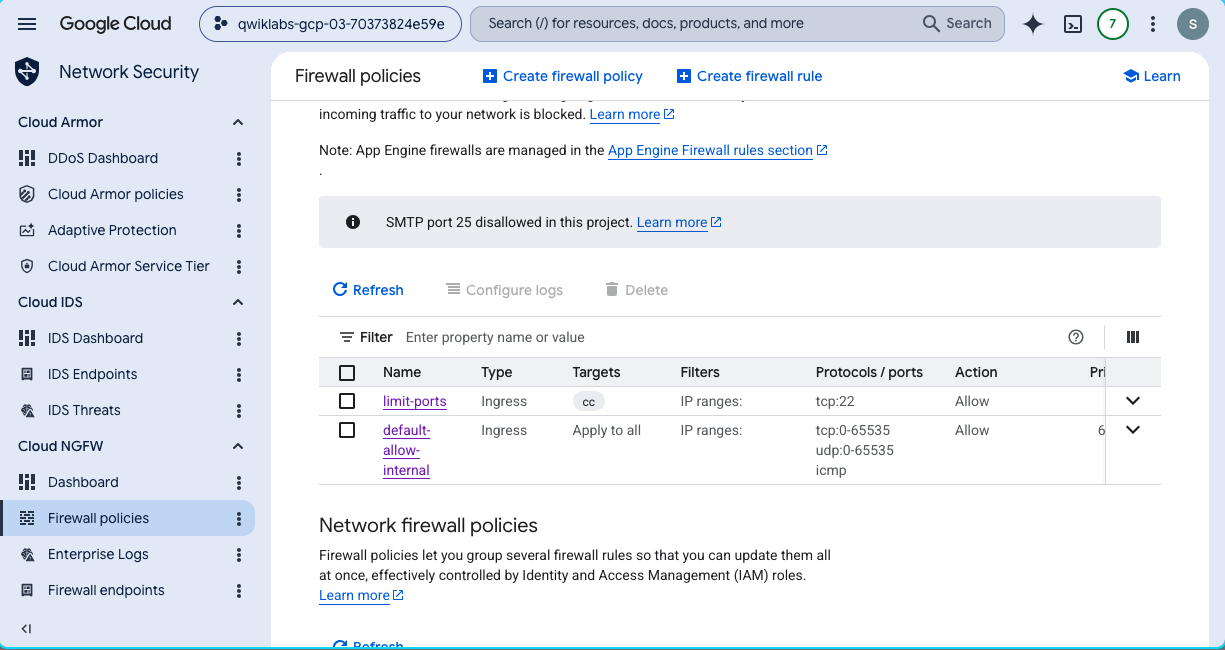Image resolution: width=1225 pixels, height=650 pixels.
Task: Open user account avatar S
Action: [x=1193, y=24]
